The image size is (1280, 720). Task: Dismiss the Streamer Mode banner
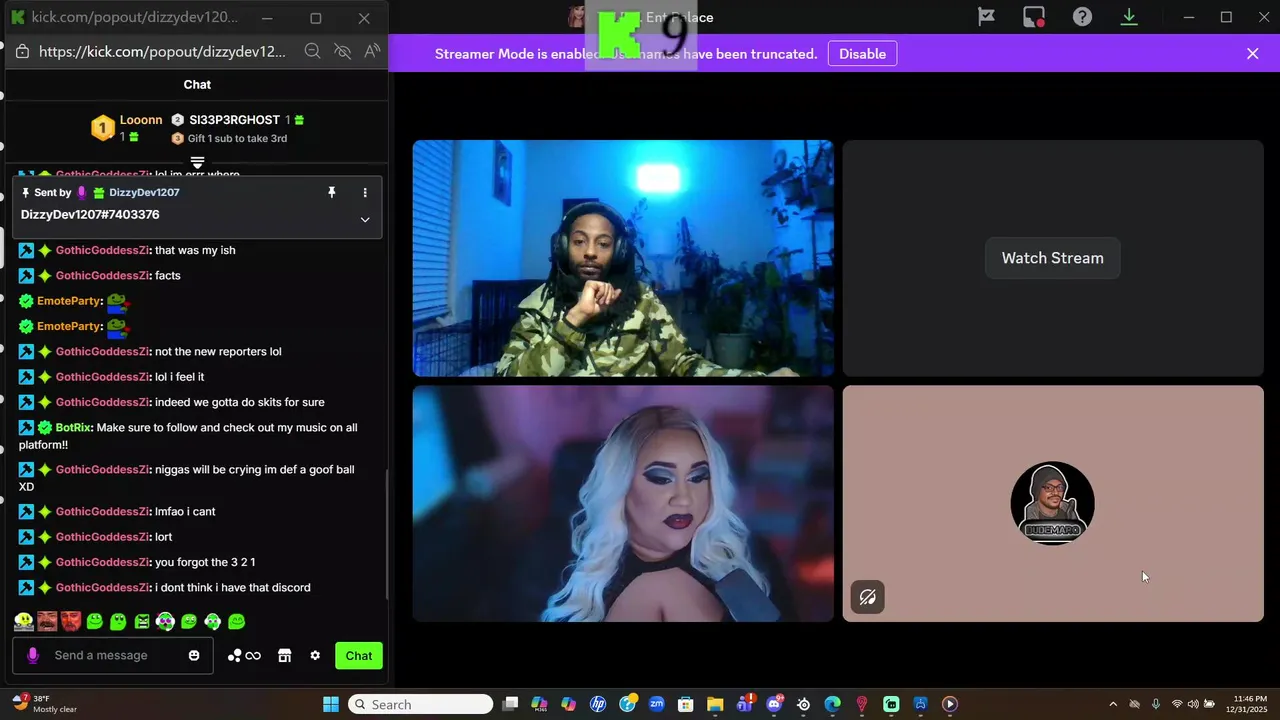point(1252,54)
